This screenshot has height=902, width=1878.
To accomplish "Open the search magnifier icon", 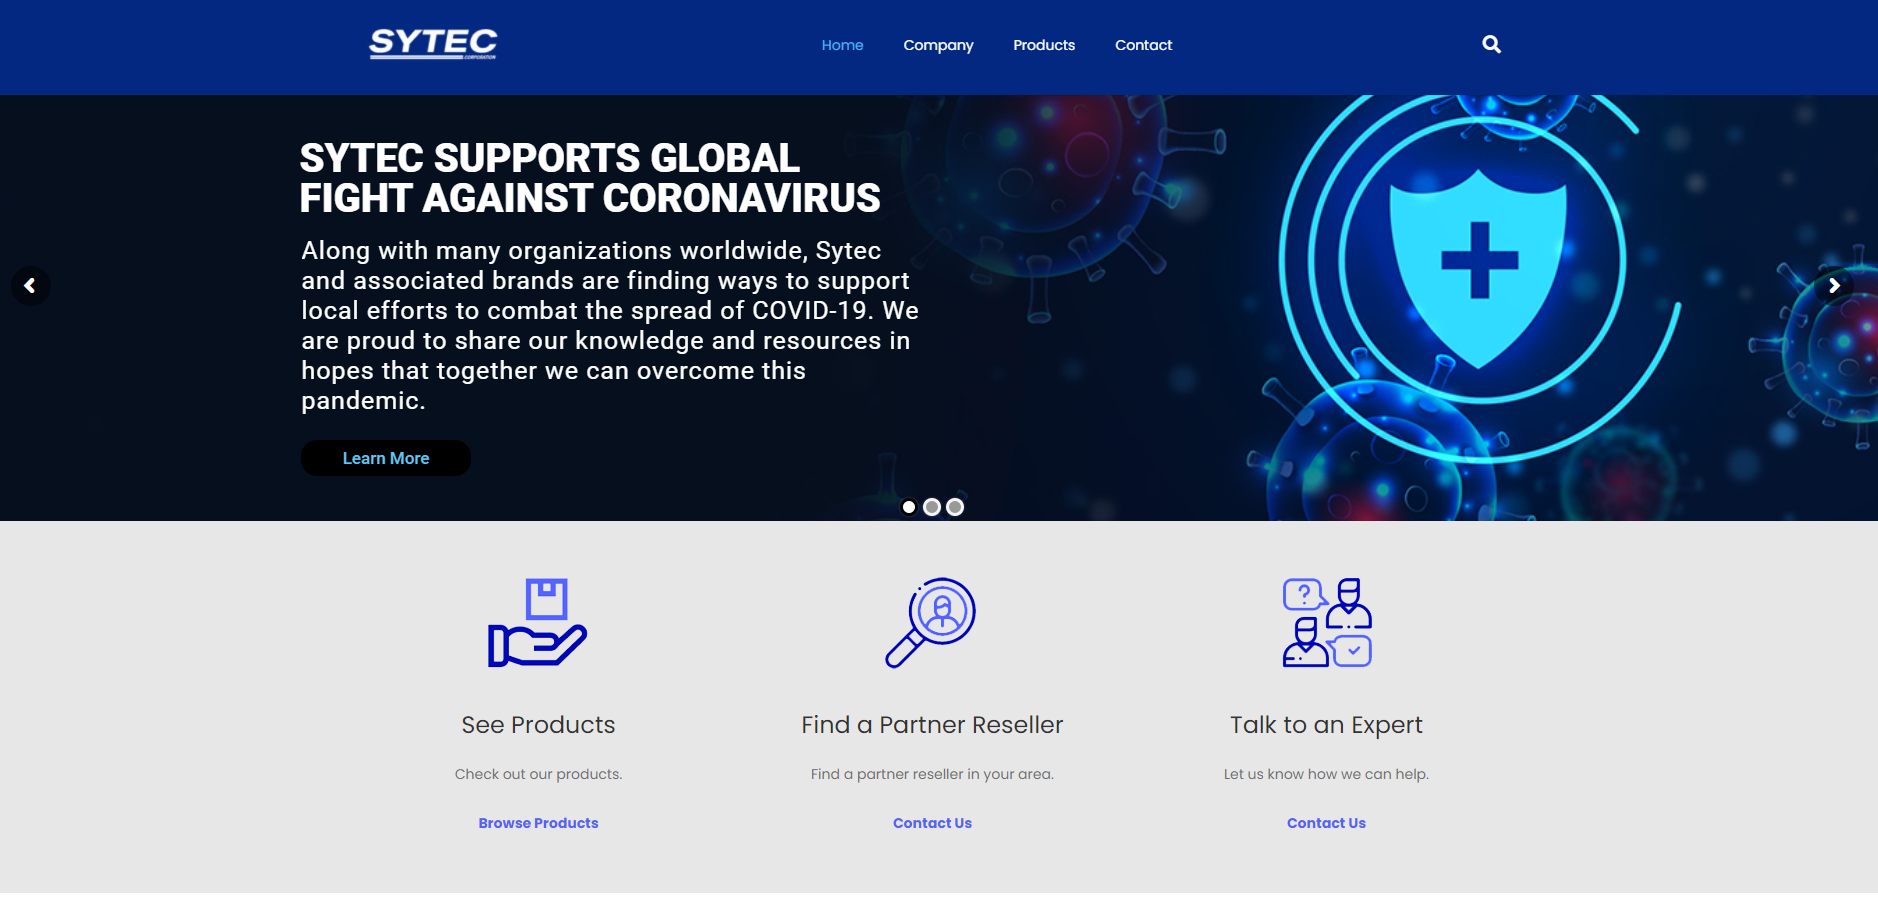I will tap(1491, 44).
